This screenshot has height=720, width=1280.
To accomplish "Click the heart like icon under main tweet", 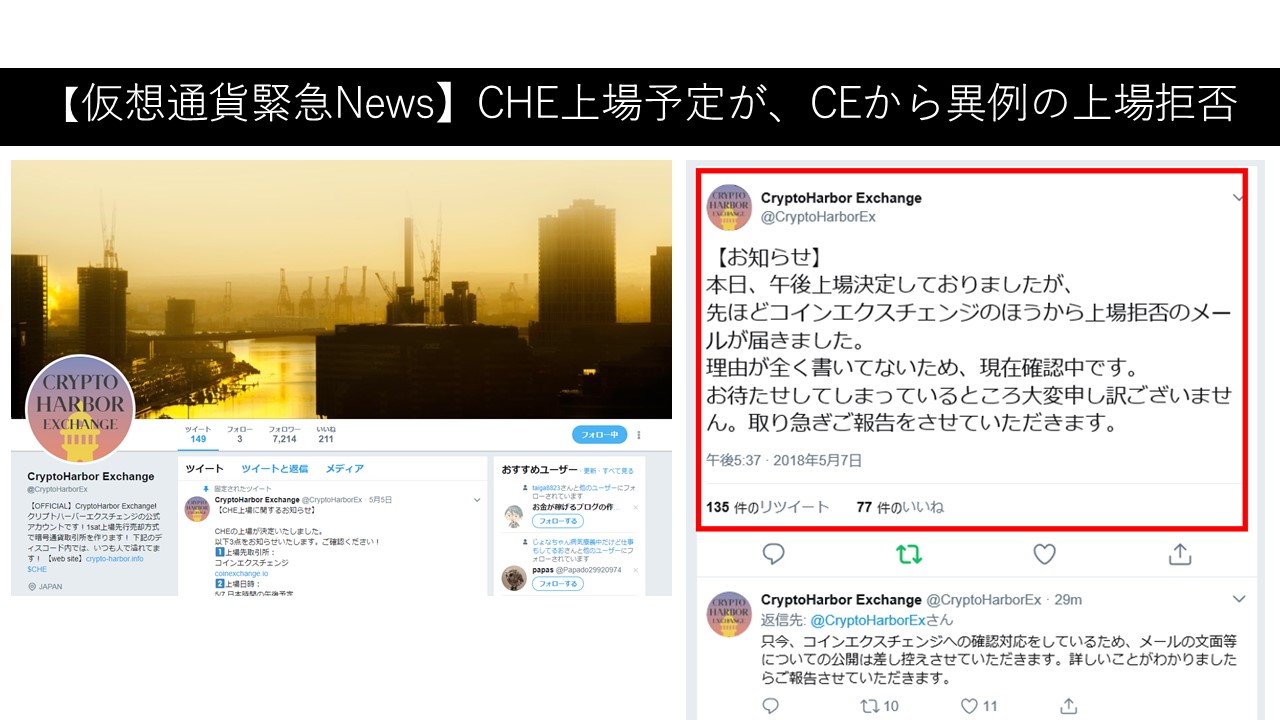I will [1044, 554].
